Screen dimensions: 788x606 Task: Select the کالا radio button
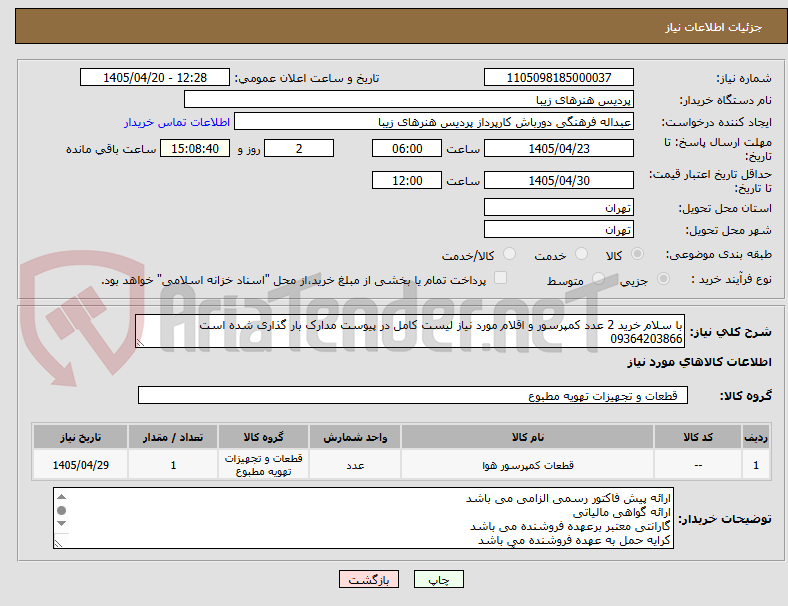coord(637,254)
